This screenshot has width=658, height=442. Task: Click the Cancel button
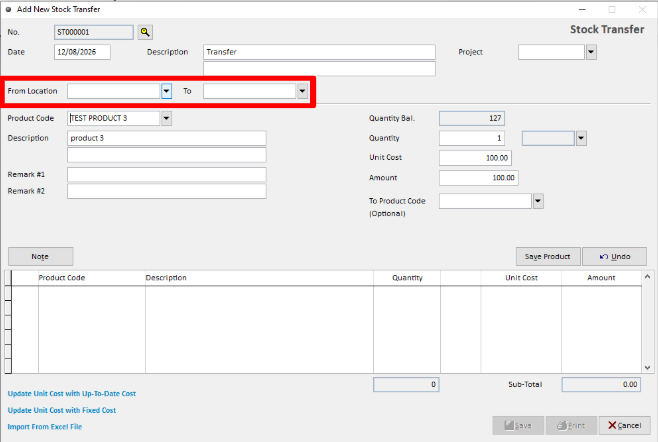click(625, 426)
